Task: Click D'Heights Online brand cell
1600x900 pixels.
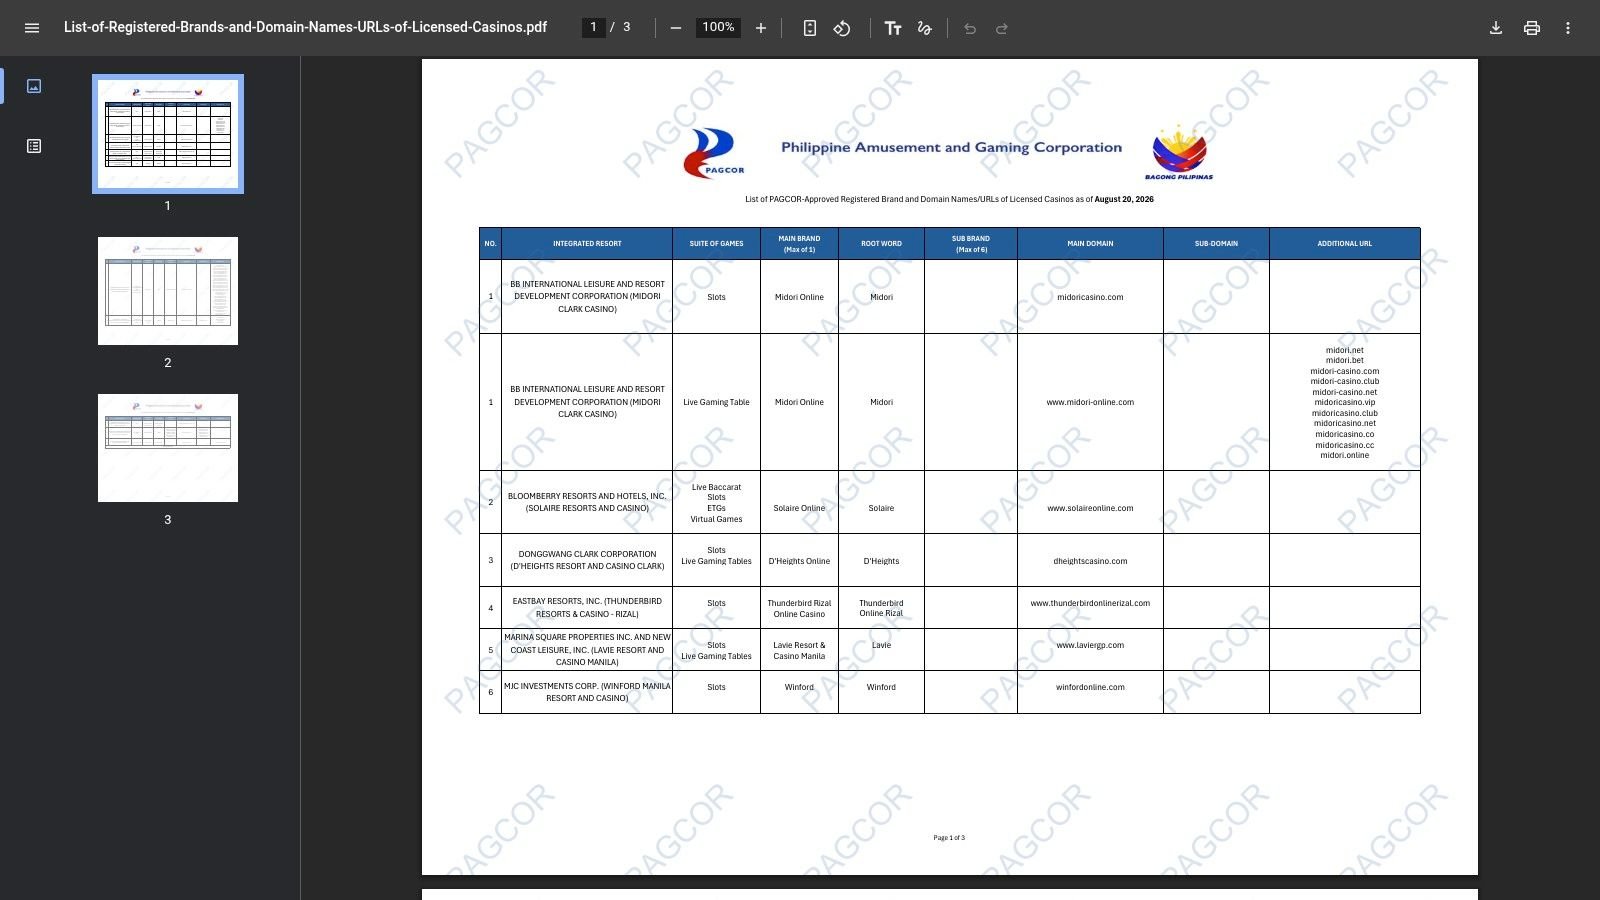Action: (x=799, y=561)
